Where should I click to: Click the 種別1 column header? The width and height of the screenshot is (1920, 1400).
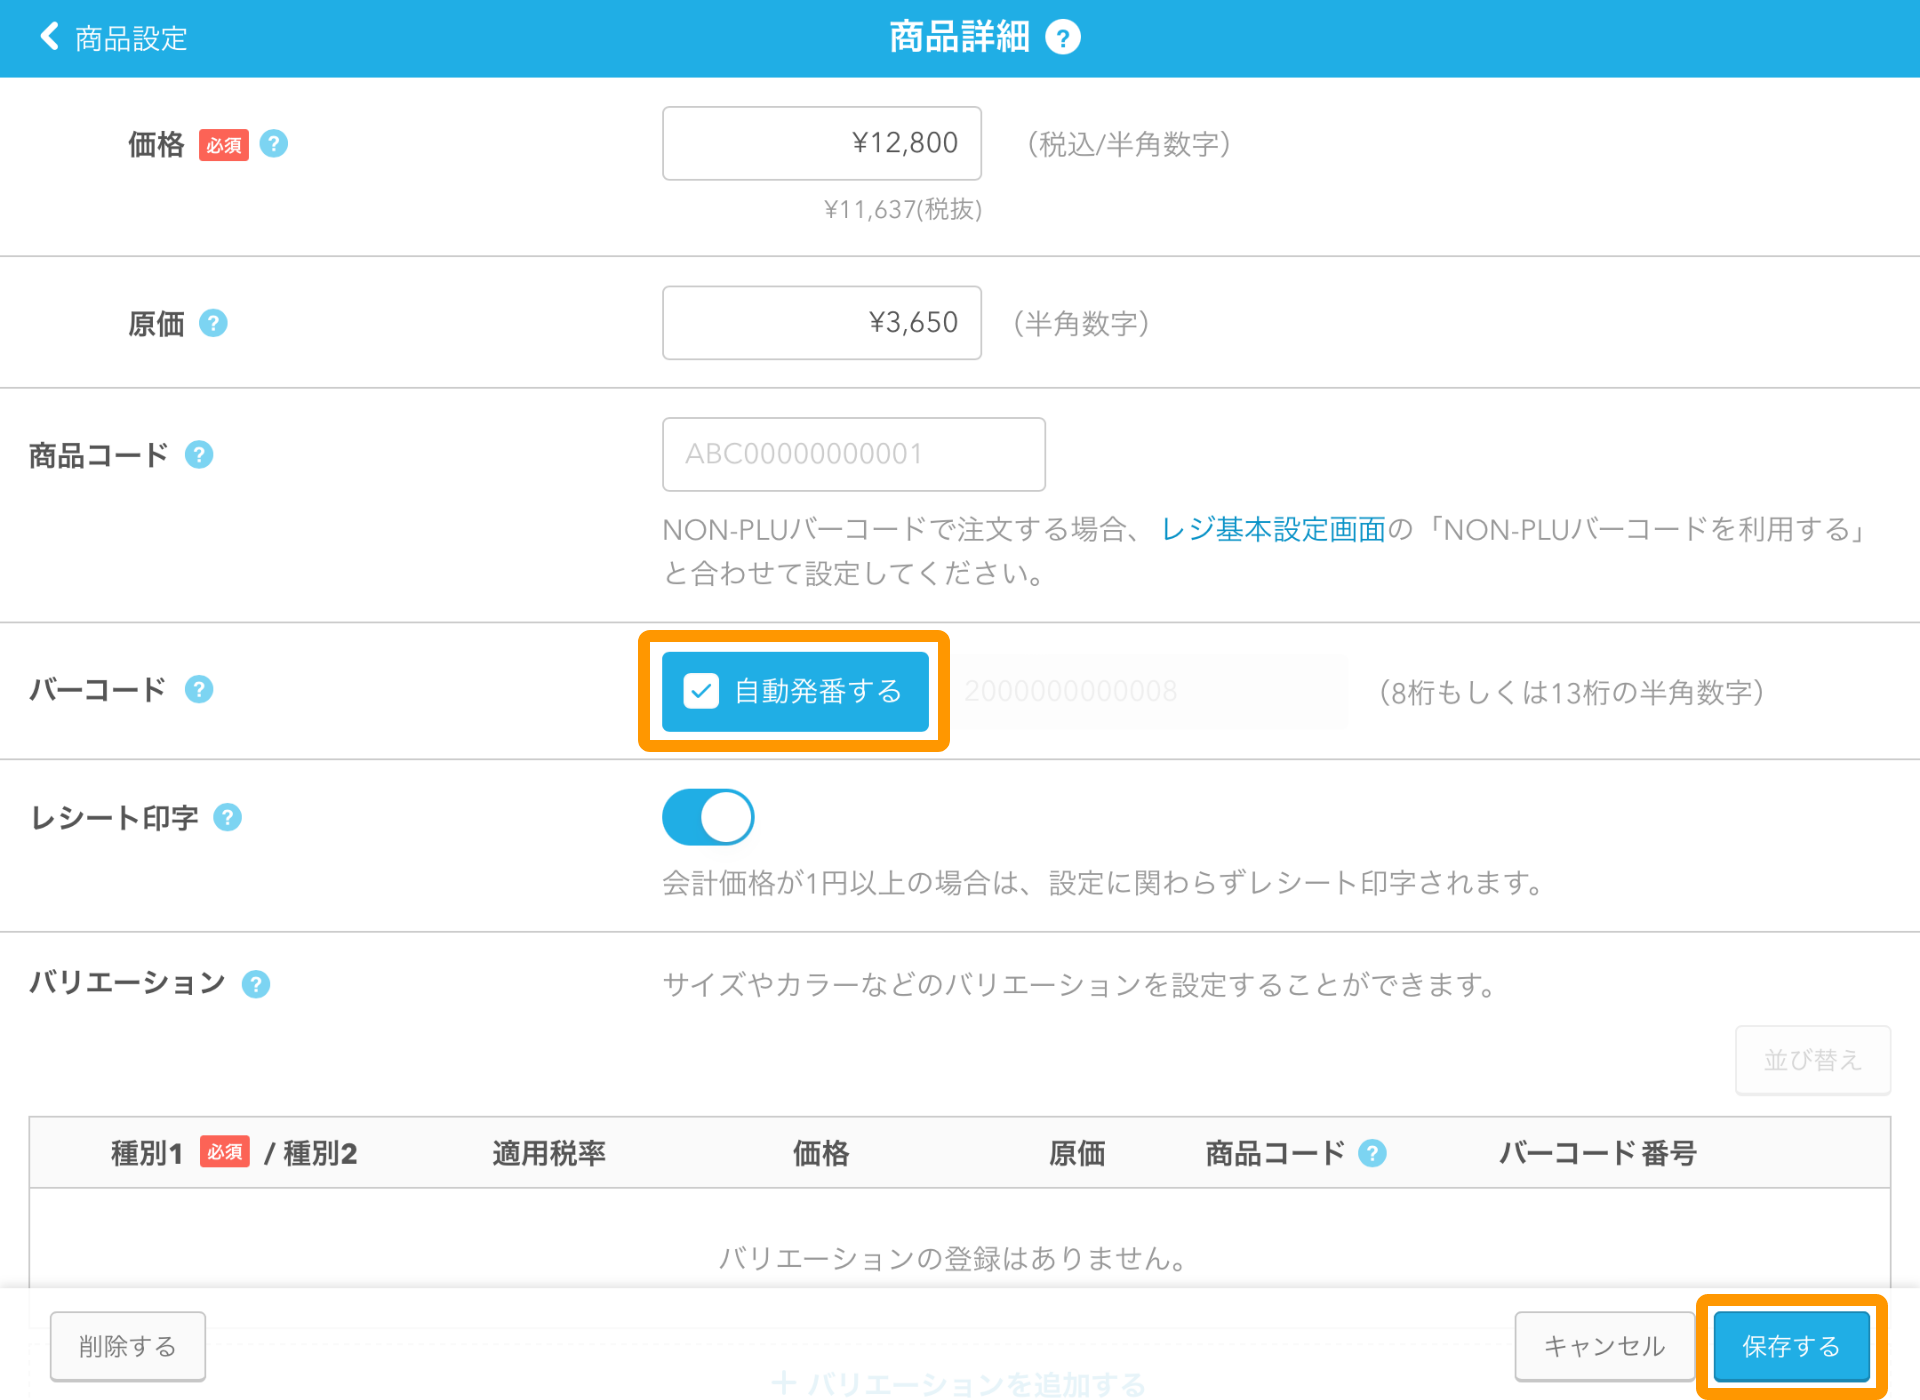(x=147, y=1153)
